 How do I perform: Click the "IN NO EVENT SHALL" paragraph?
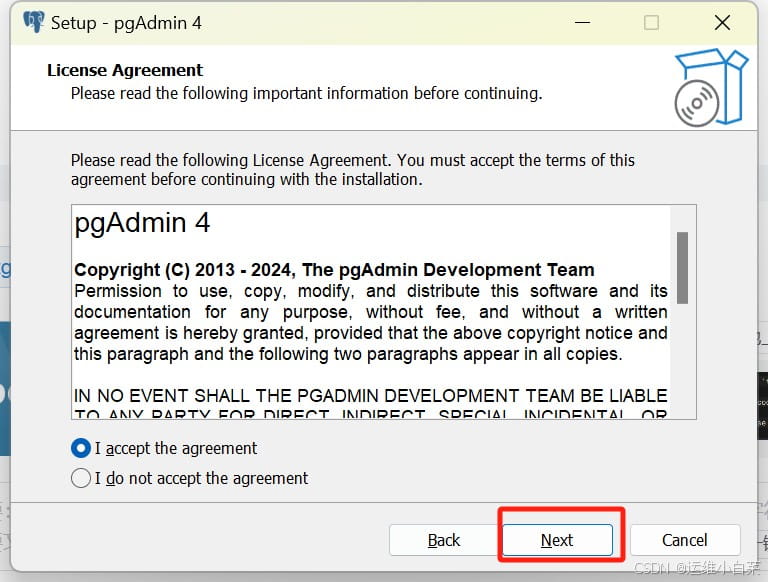click(x=370, y=395)
